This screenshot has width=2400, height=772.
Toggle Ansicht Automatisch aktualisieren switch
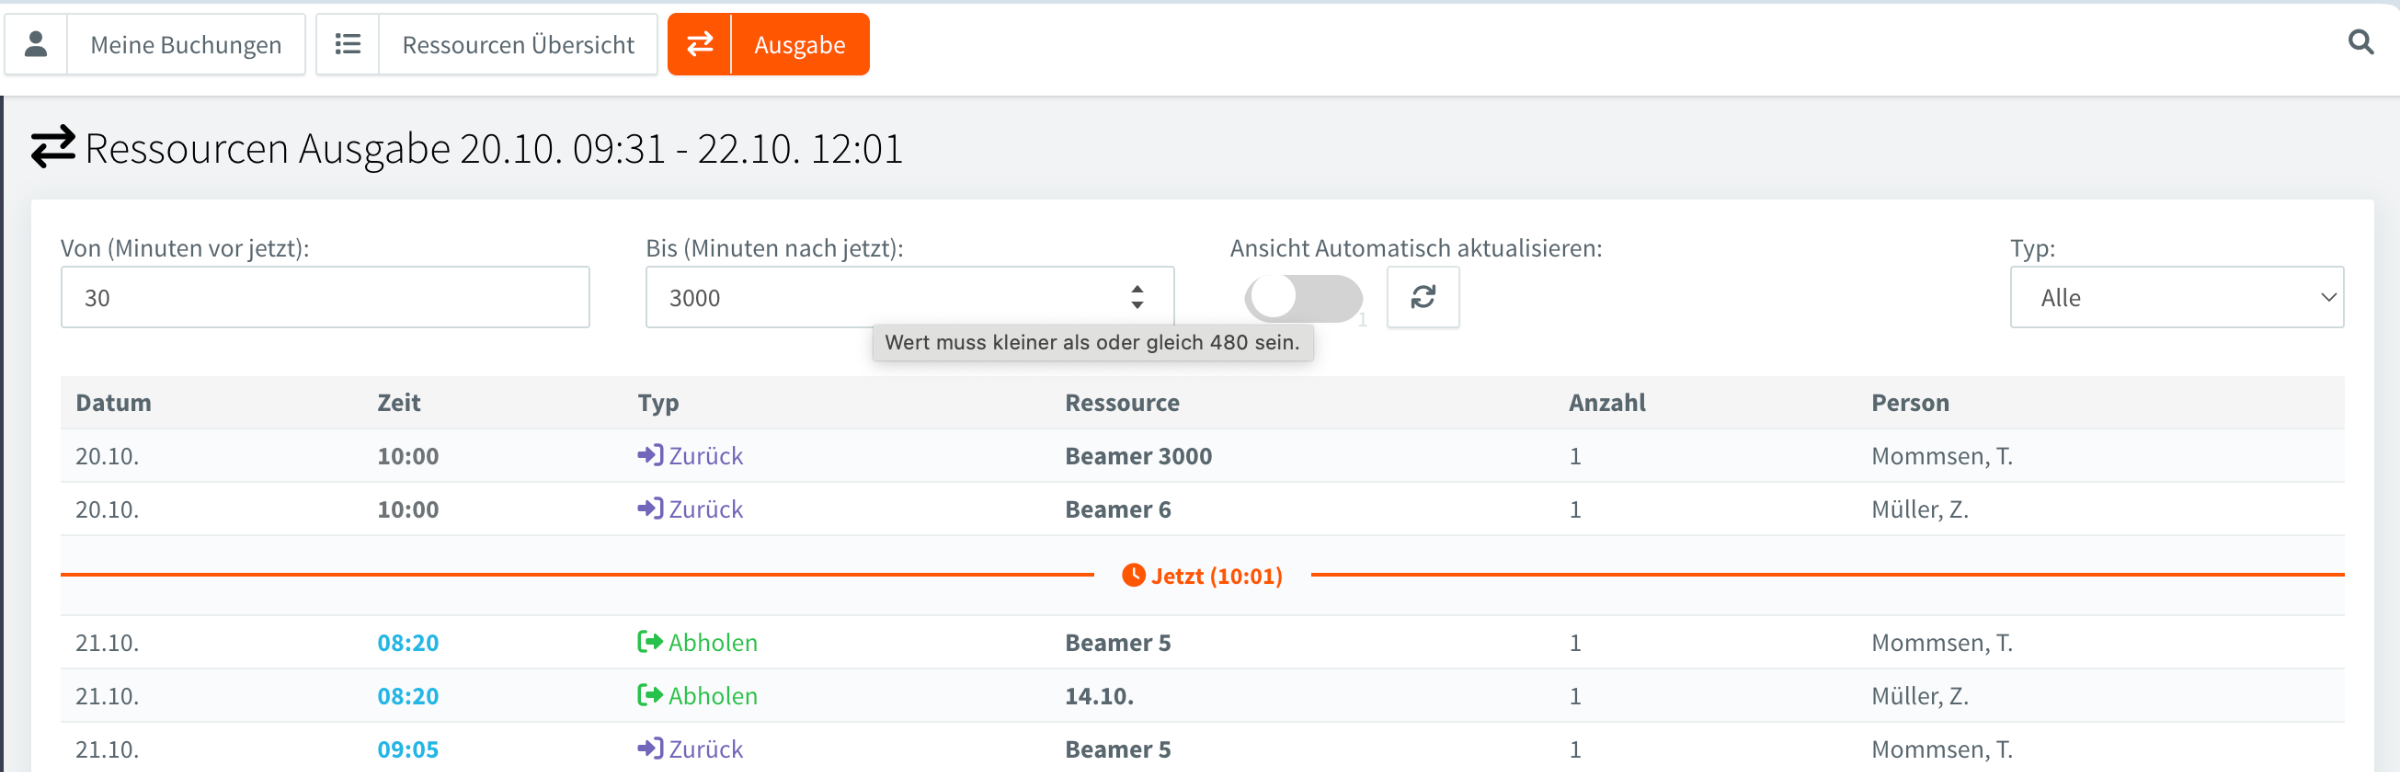point(1302,297)
